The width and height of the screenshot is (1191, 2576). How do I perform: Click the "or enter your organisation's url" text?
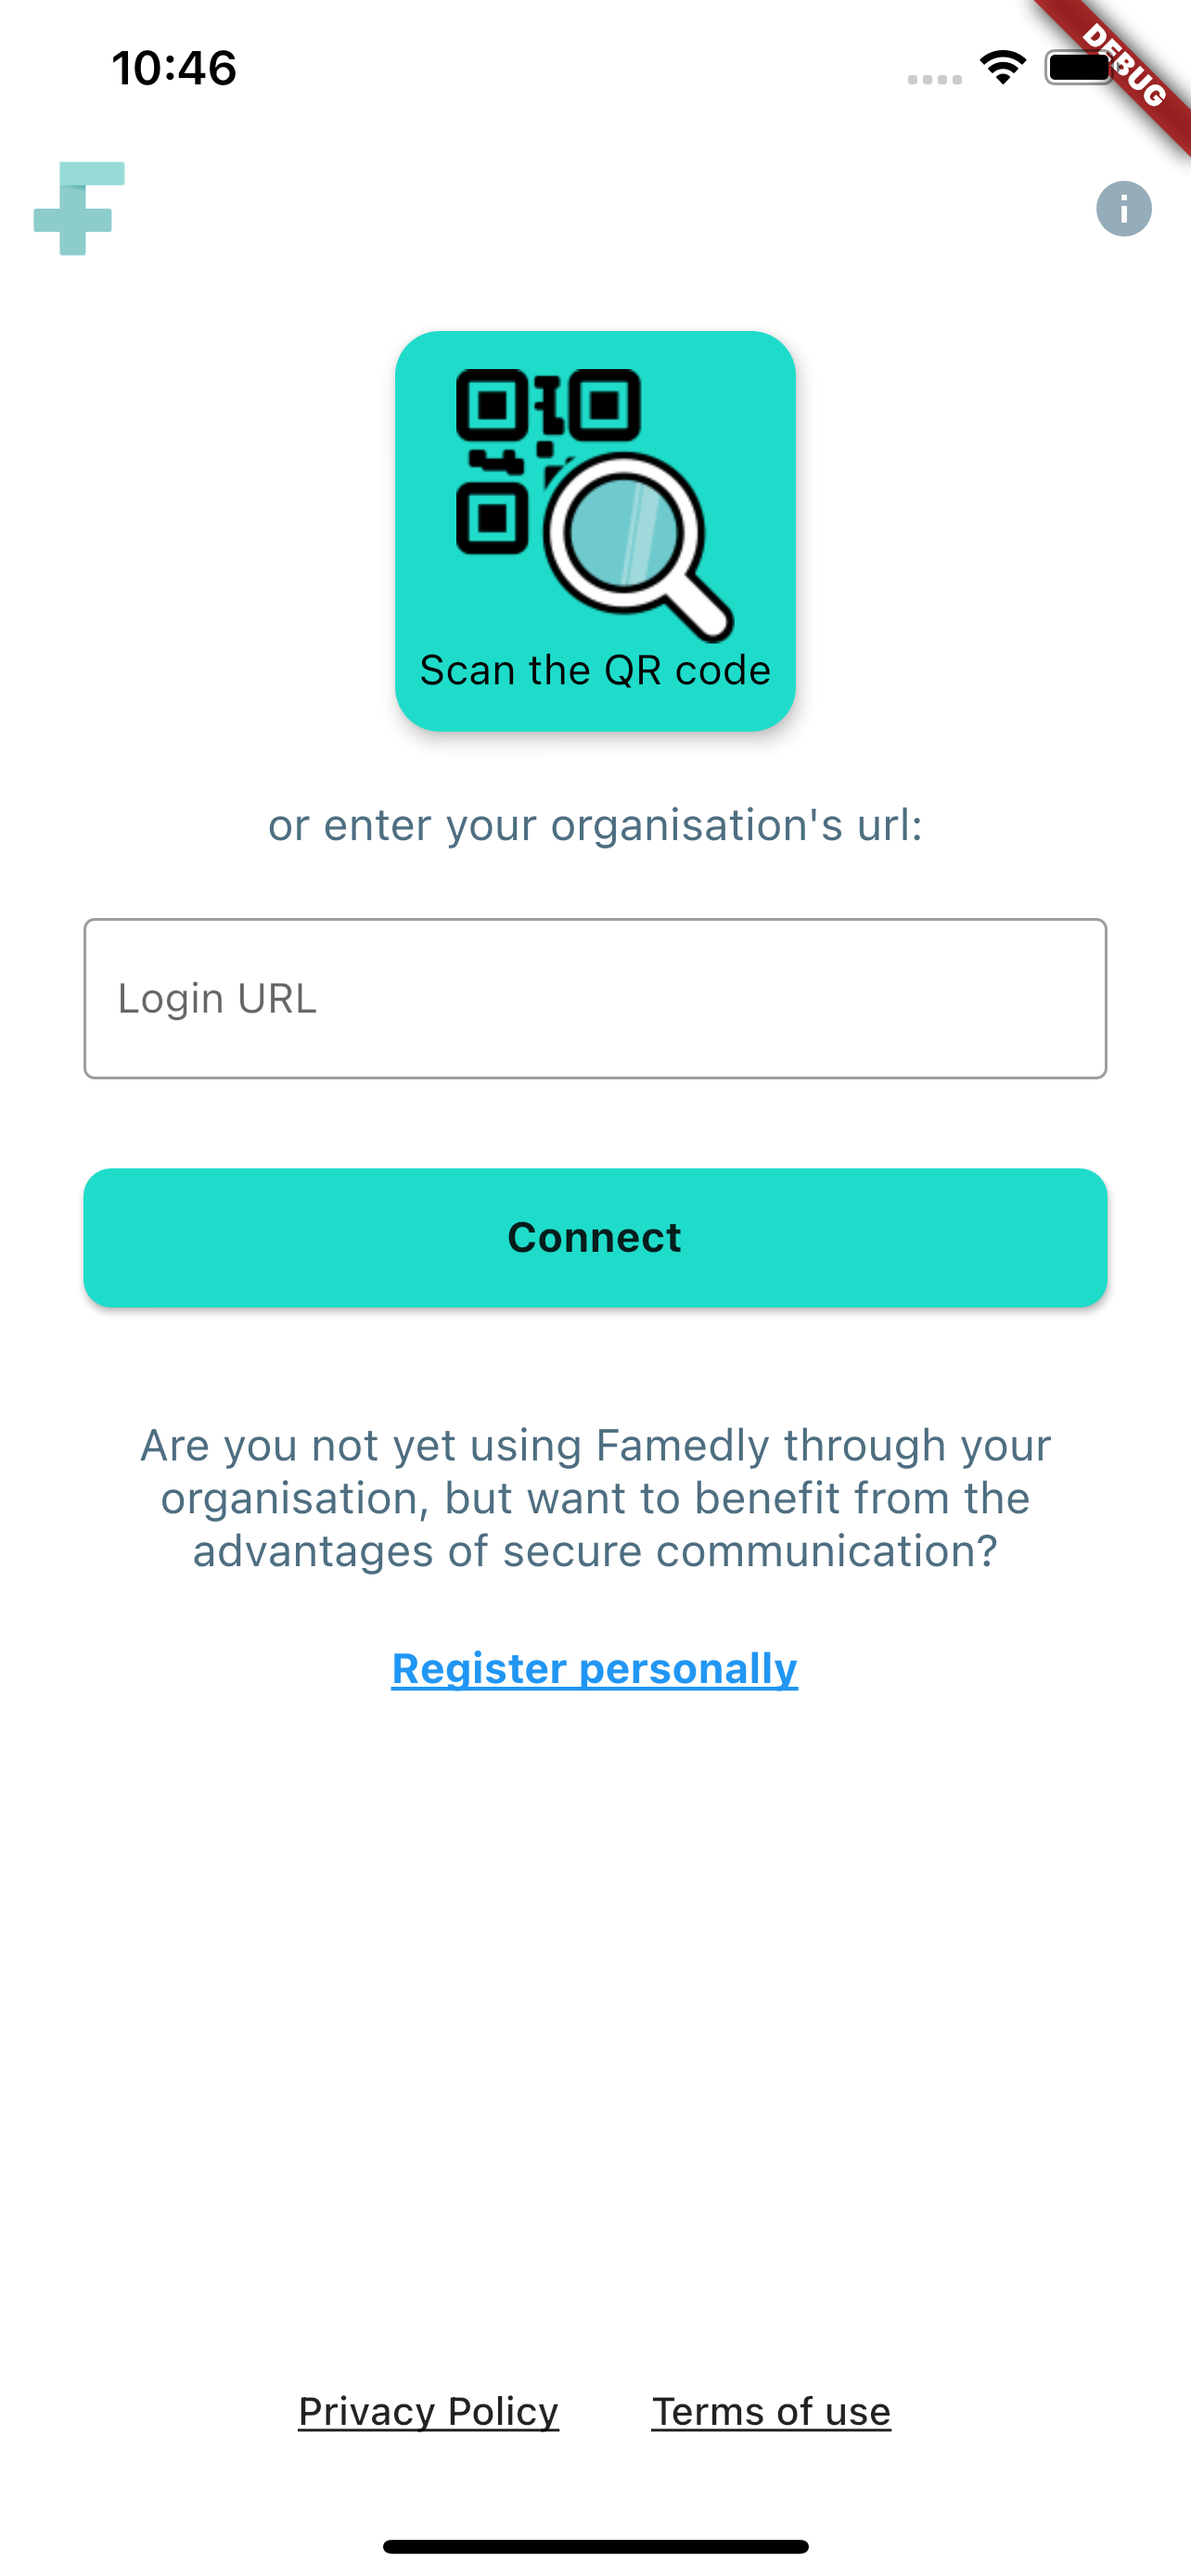(x=595, y=825)
